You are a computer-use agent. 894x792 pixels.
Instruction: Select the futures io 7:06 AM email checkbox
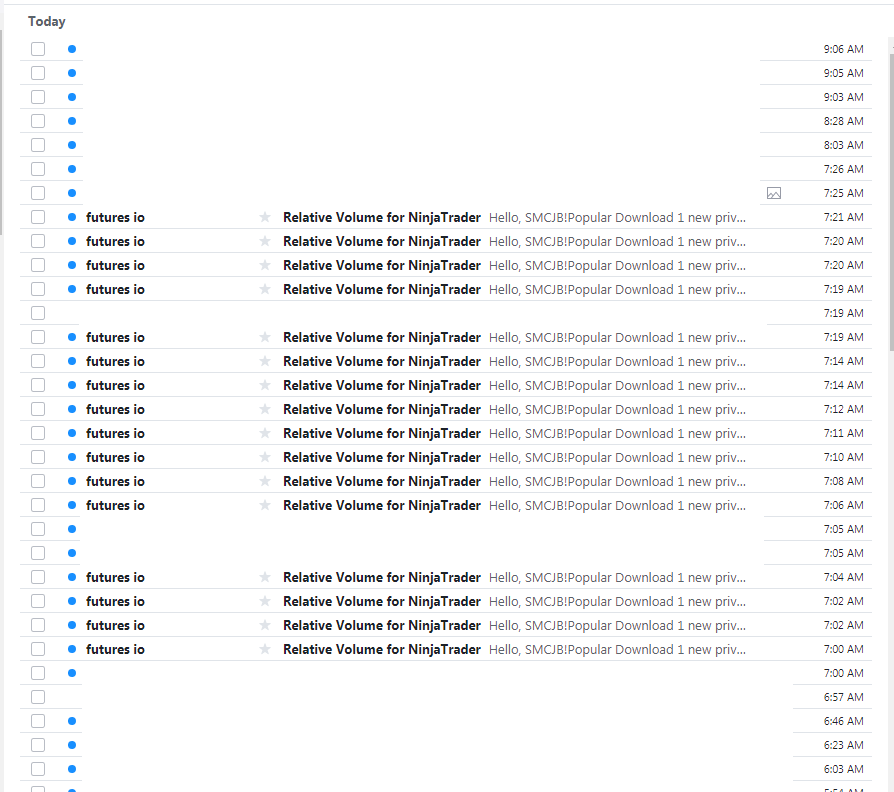coord(38,505)
